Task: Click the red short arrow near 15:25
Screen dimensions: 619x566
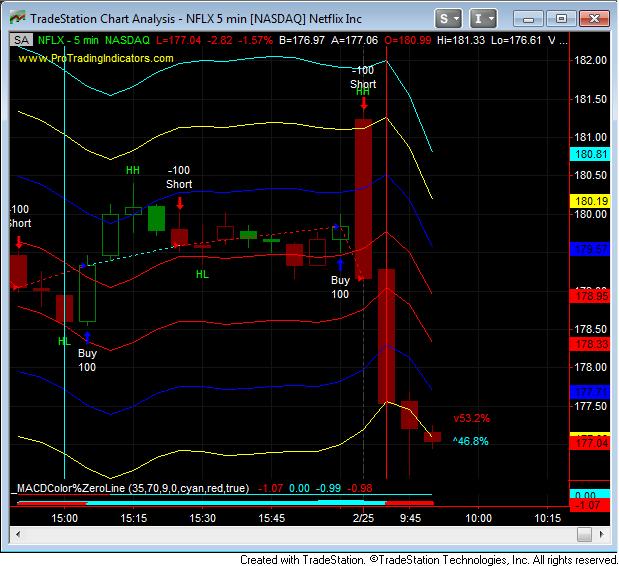Action: (180, 203)
